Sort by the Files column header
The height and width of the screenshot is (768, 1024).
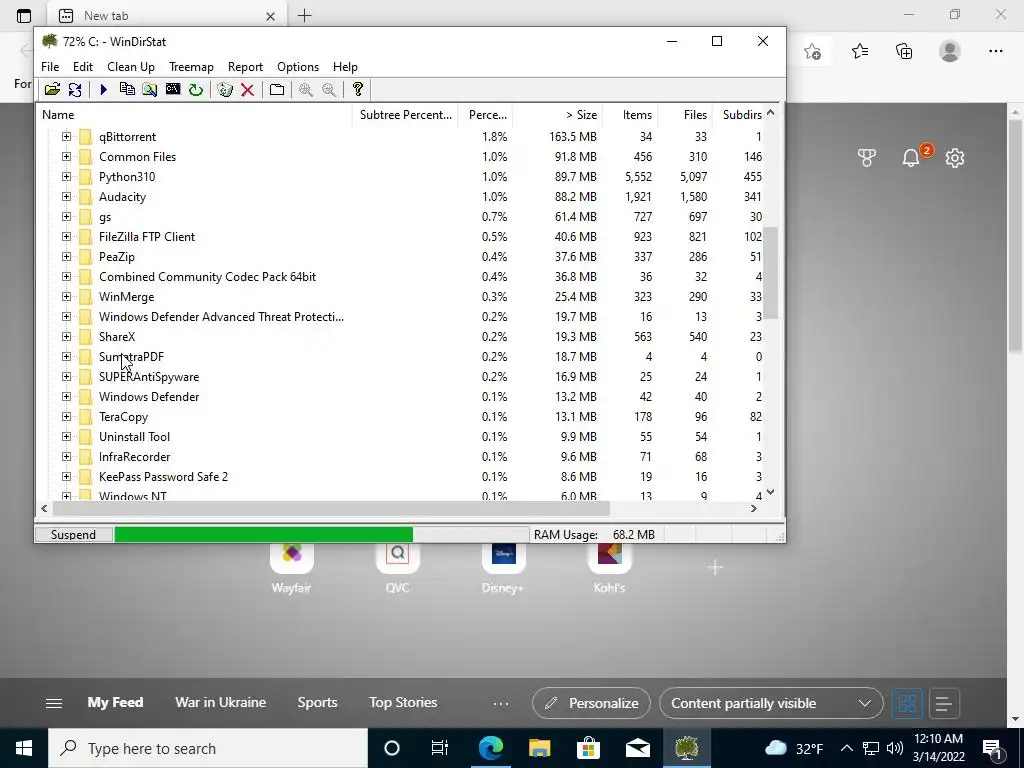pyautogui.click(x=684, y=114)
